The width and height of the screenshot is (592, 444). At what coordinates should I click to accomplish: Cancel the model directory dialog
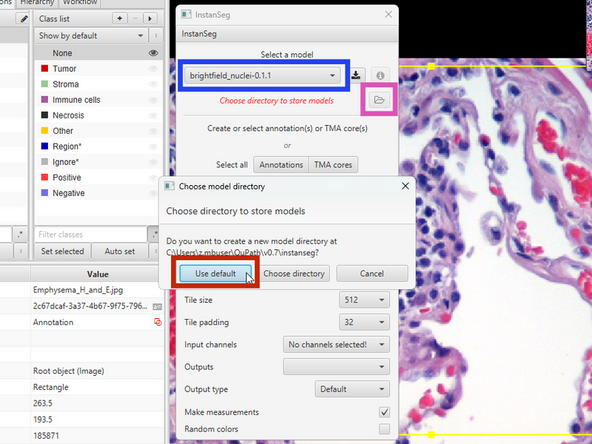tap(372, 273)
